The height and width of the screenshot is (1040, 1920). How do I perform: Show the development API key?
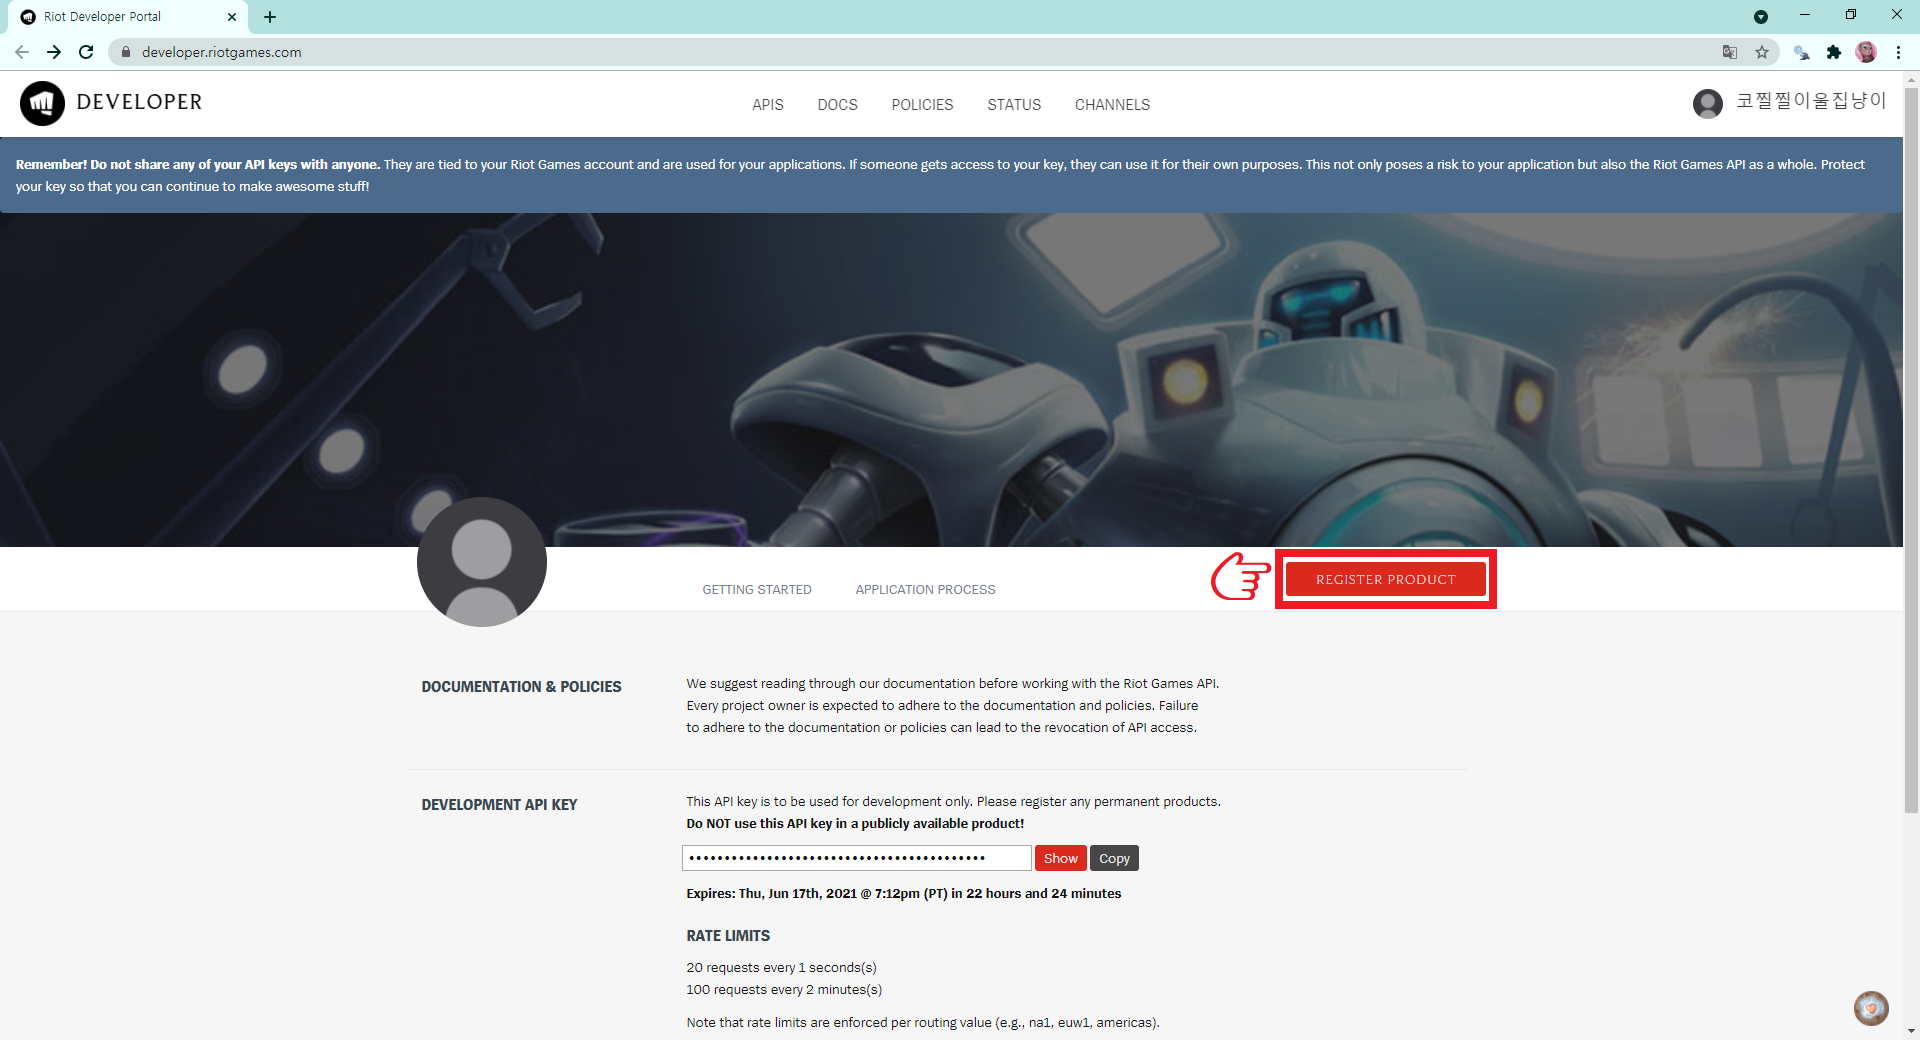click(x=1061, y=858)
